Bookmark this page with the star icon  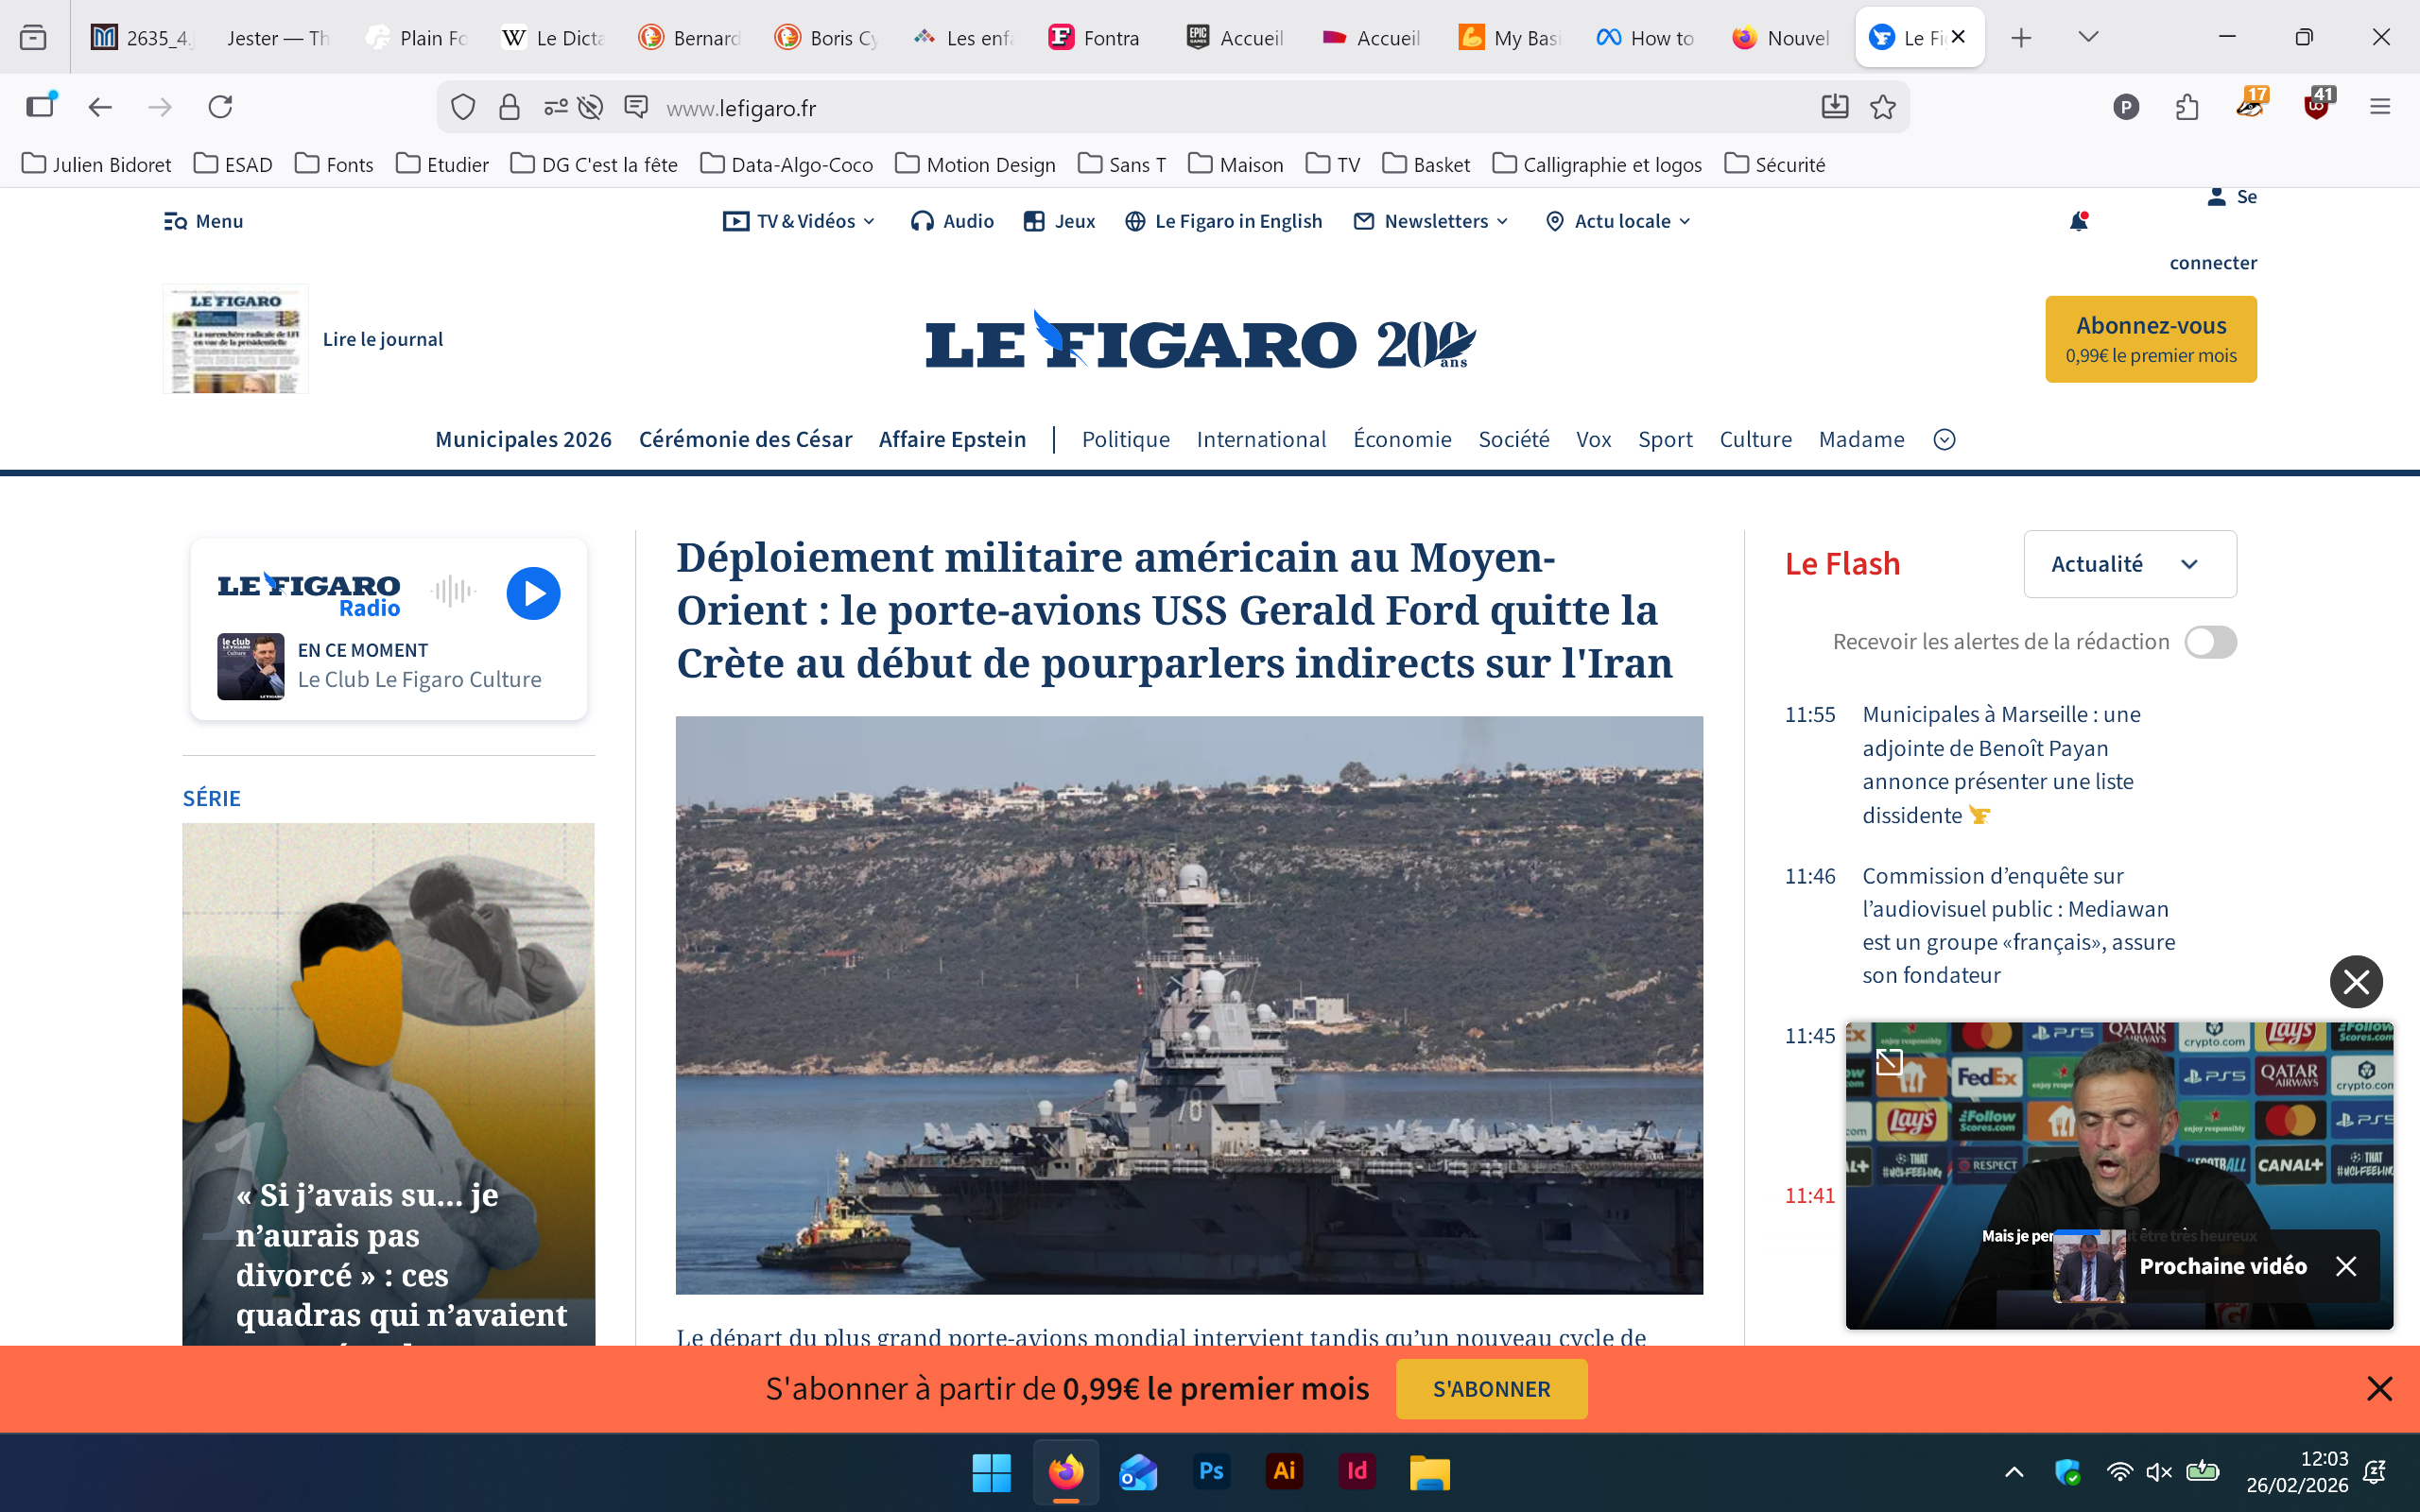click(x=1883, y=107)
